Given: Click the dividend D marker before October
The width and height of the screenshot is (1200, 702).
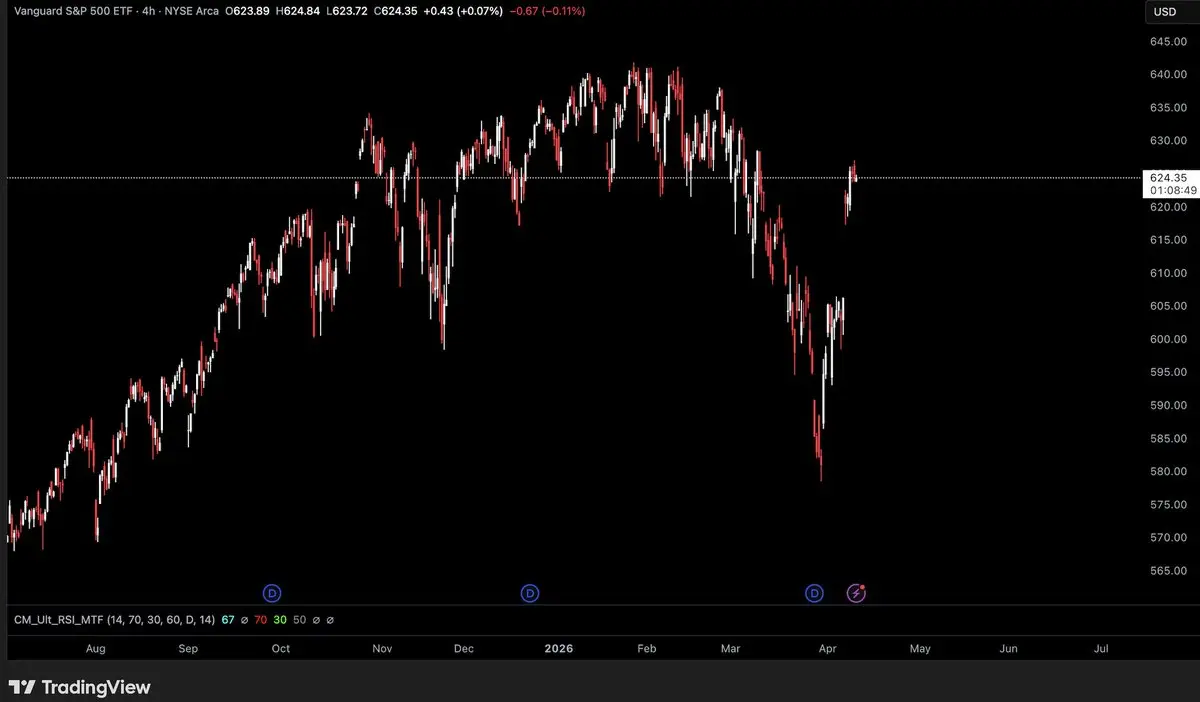Looking at the screenshot, I should (x=272, y=593).
